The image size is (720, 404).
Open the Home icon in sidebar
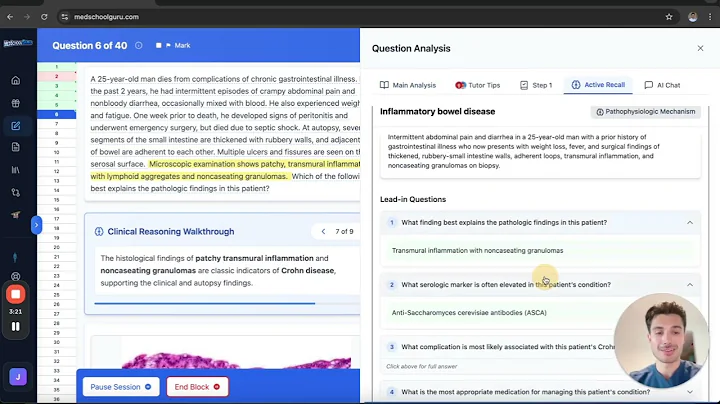[16, 81]
